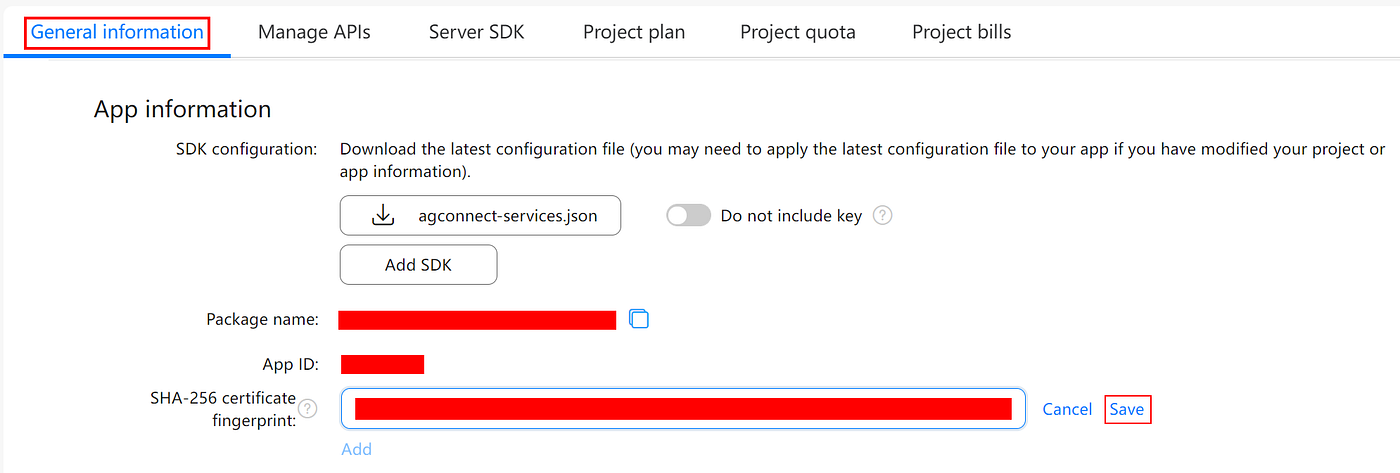Go to the Server SDK tab
Screen dimensions: 1400x473
coord(476,32)
